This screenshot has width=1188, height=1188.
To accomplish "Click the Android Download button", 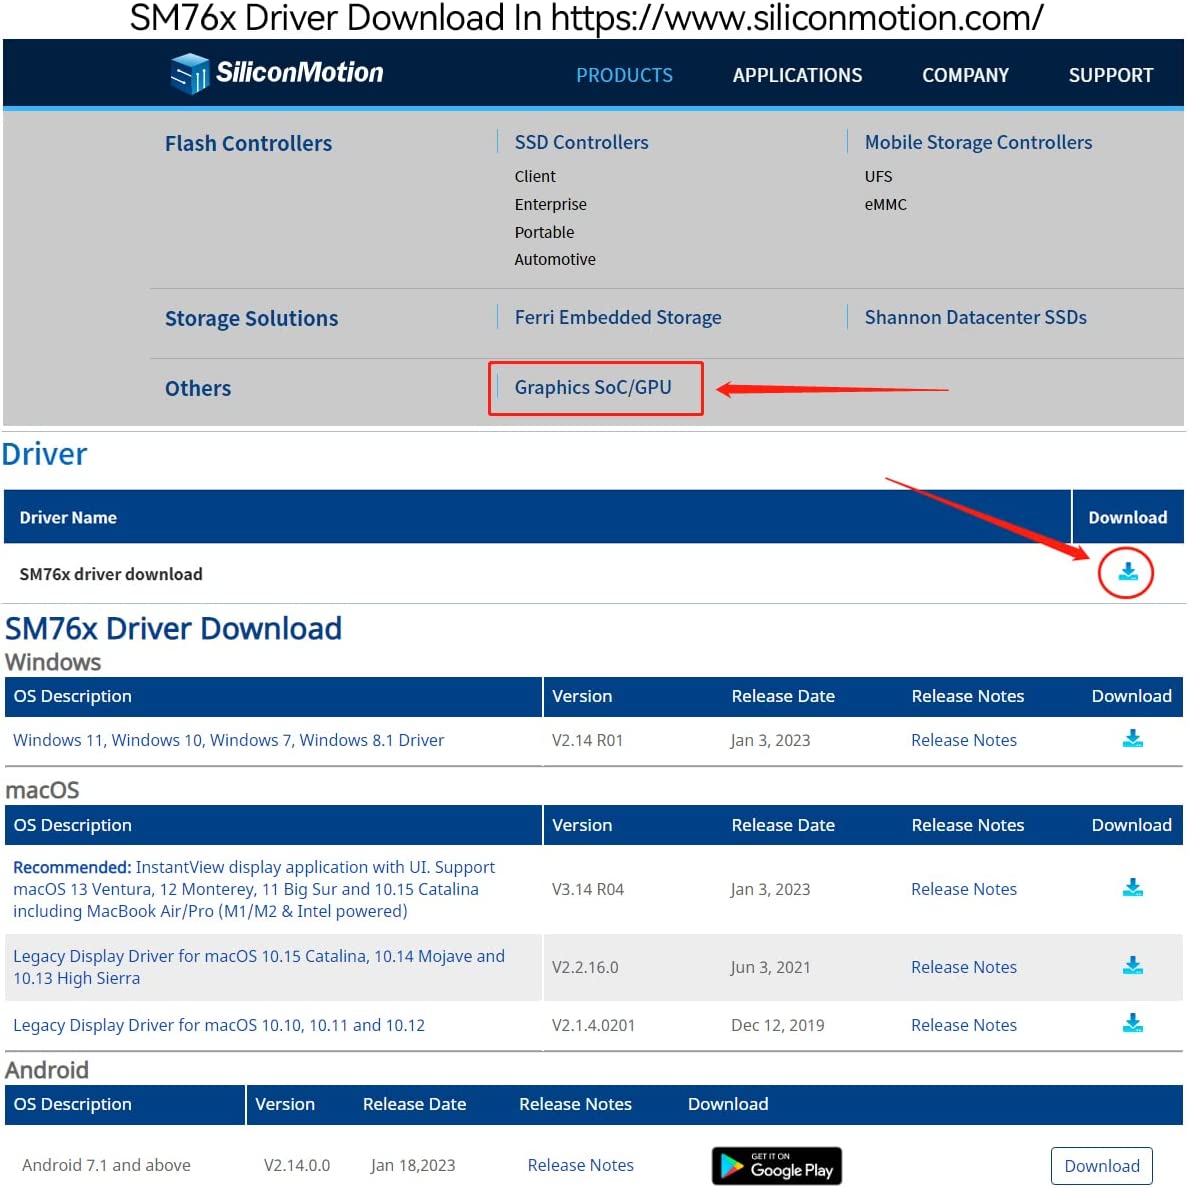I will coord(1101,1166).
